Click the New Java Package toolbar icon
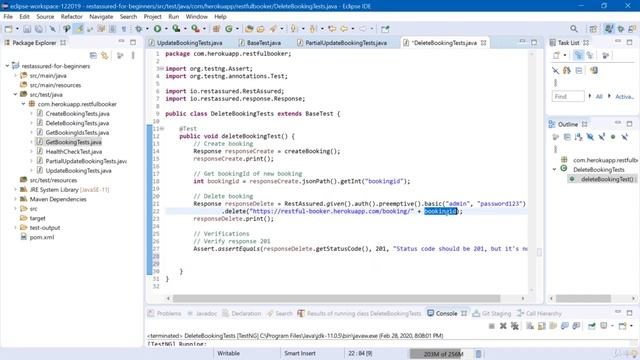Image resolution: width=640 pixels, height=360 pixels. [216, 29]
